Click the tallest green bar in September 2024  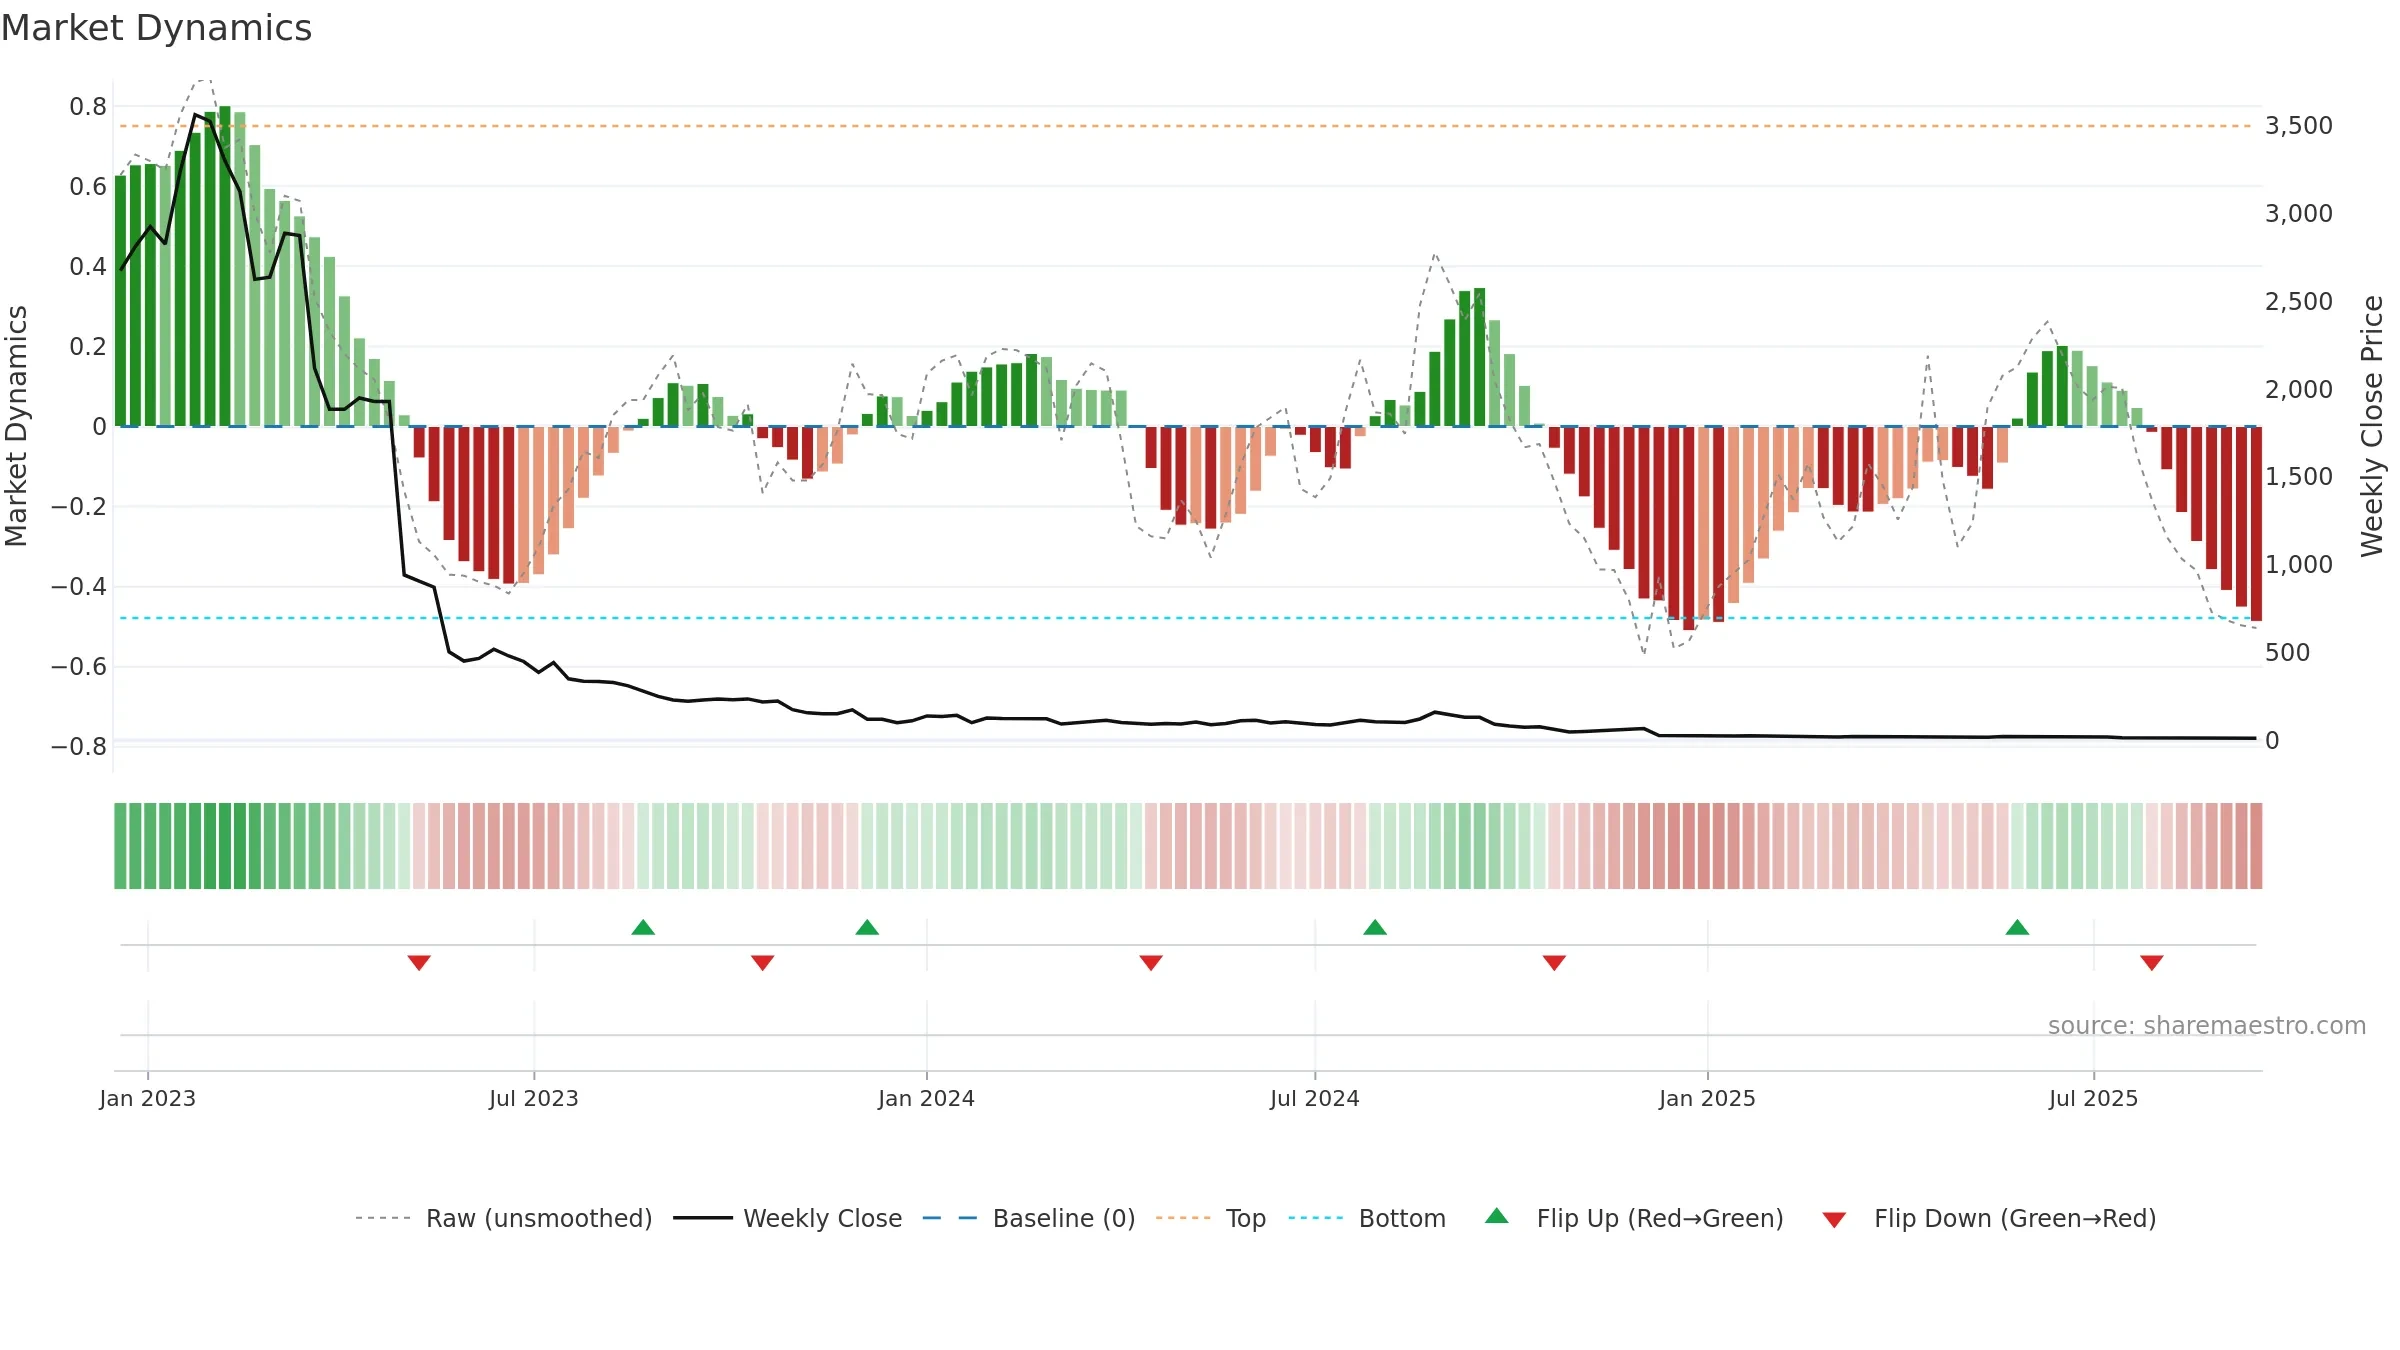pos(1479,357)
